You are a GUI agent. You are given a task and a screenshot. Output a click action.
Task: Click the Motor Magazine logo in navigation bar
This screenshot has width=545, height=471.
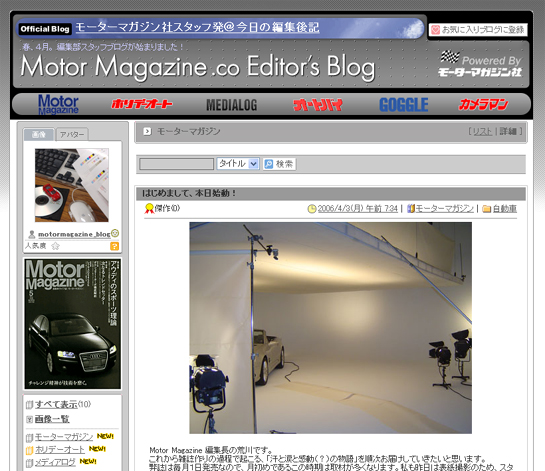(58, 104)
